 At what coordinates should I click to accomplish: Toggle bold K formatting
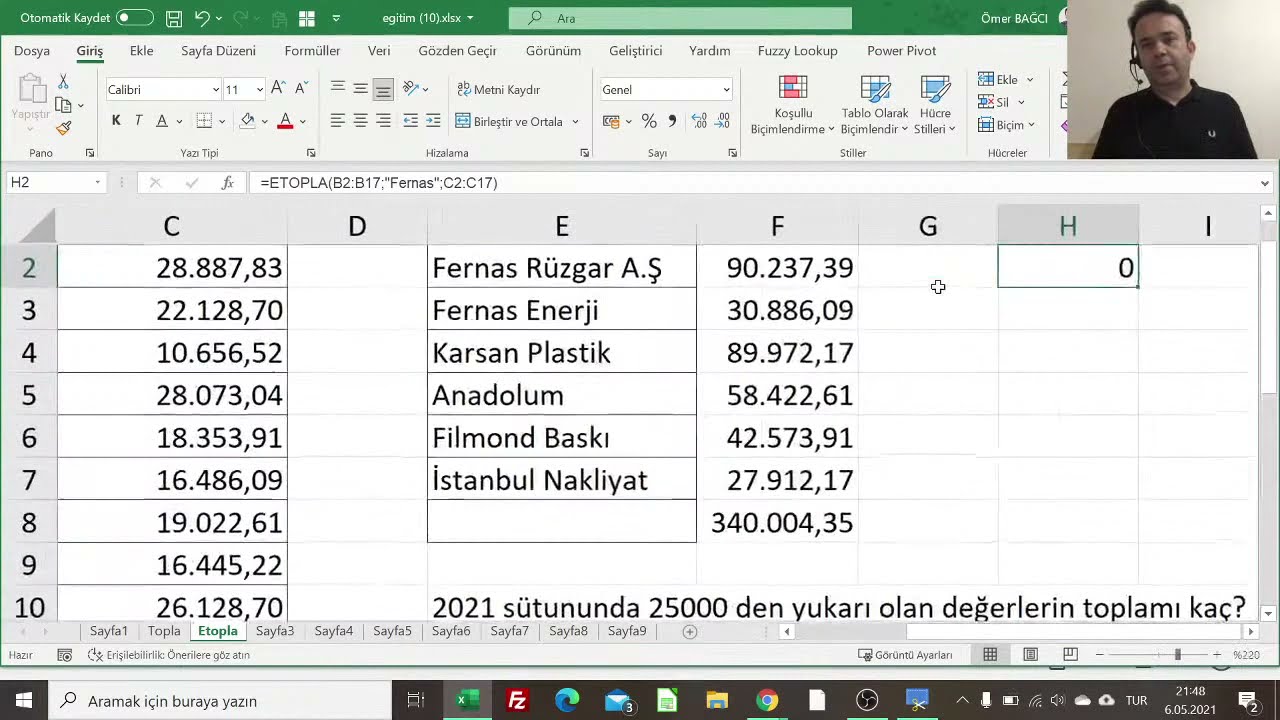[x=116, y=121]
